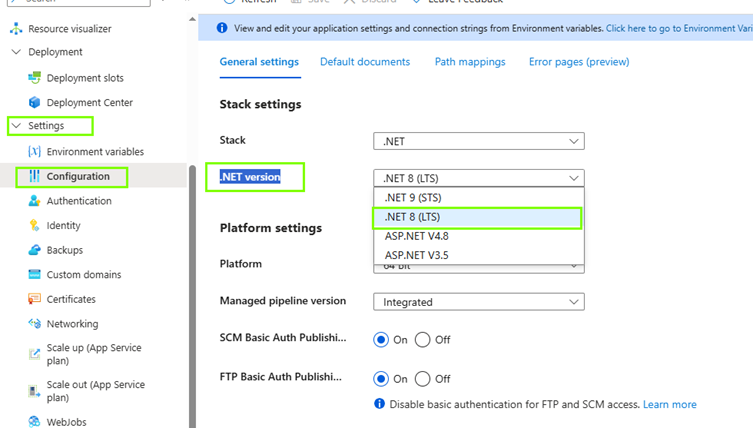The image size is (753, 428).
Task: Turn SCM Basic Auth Publishing Off
Action: (423, 340)
